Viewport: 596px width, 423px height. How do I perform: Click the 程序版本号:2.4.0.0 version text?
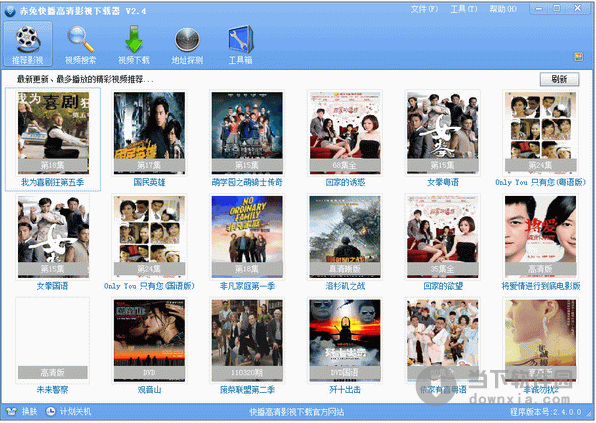click(545, 412)
